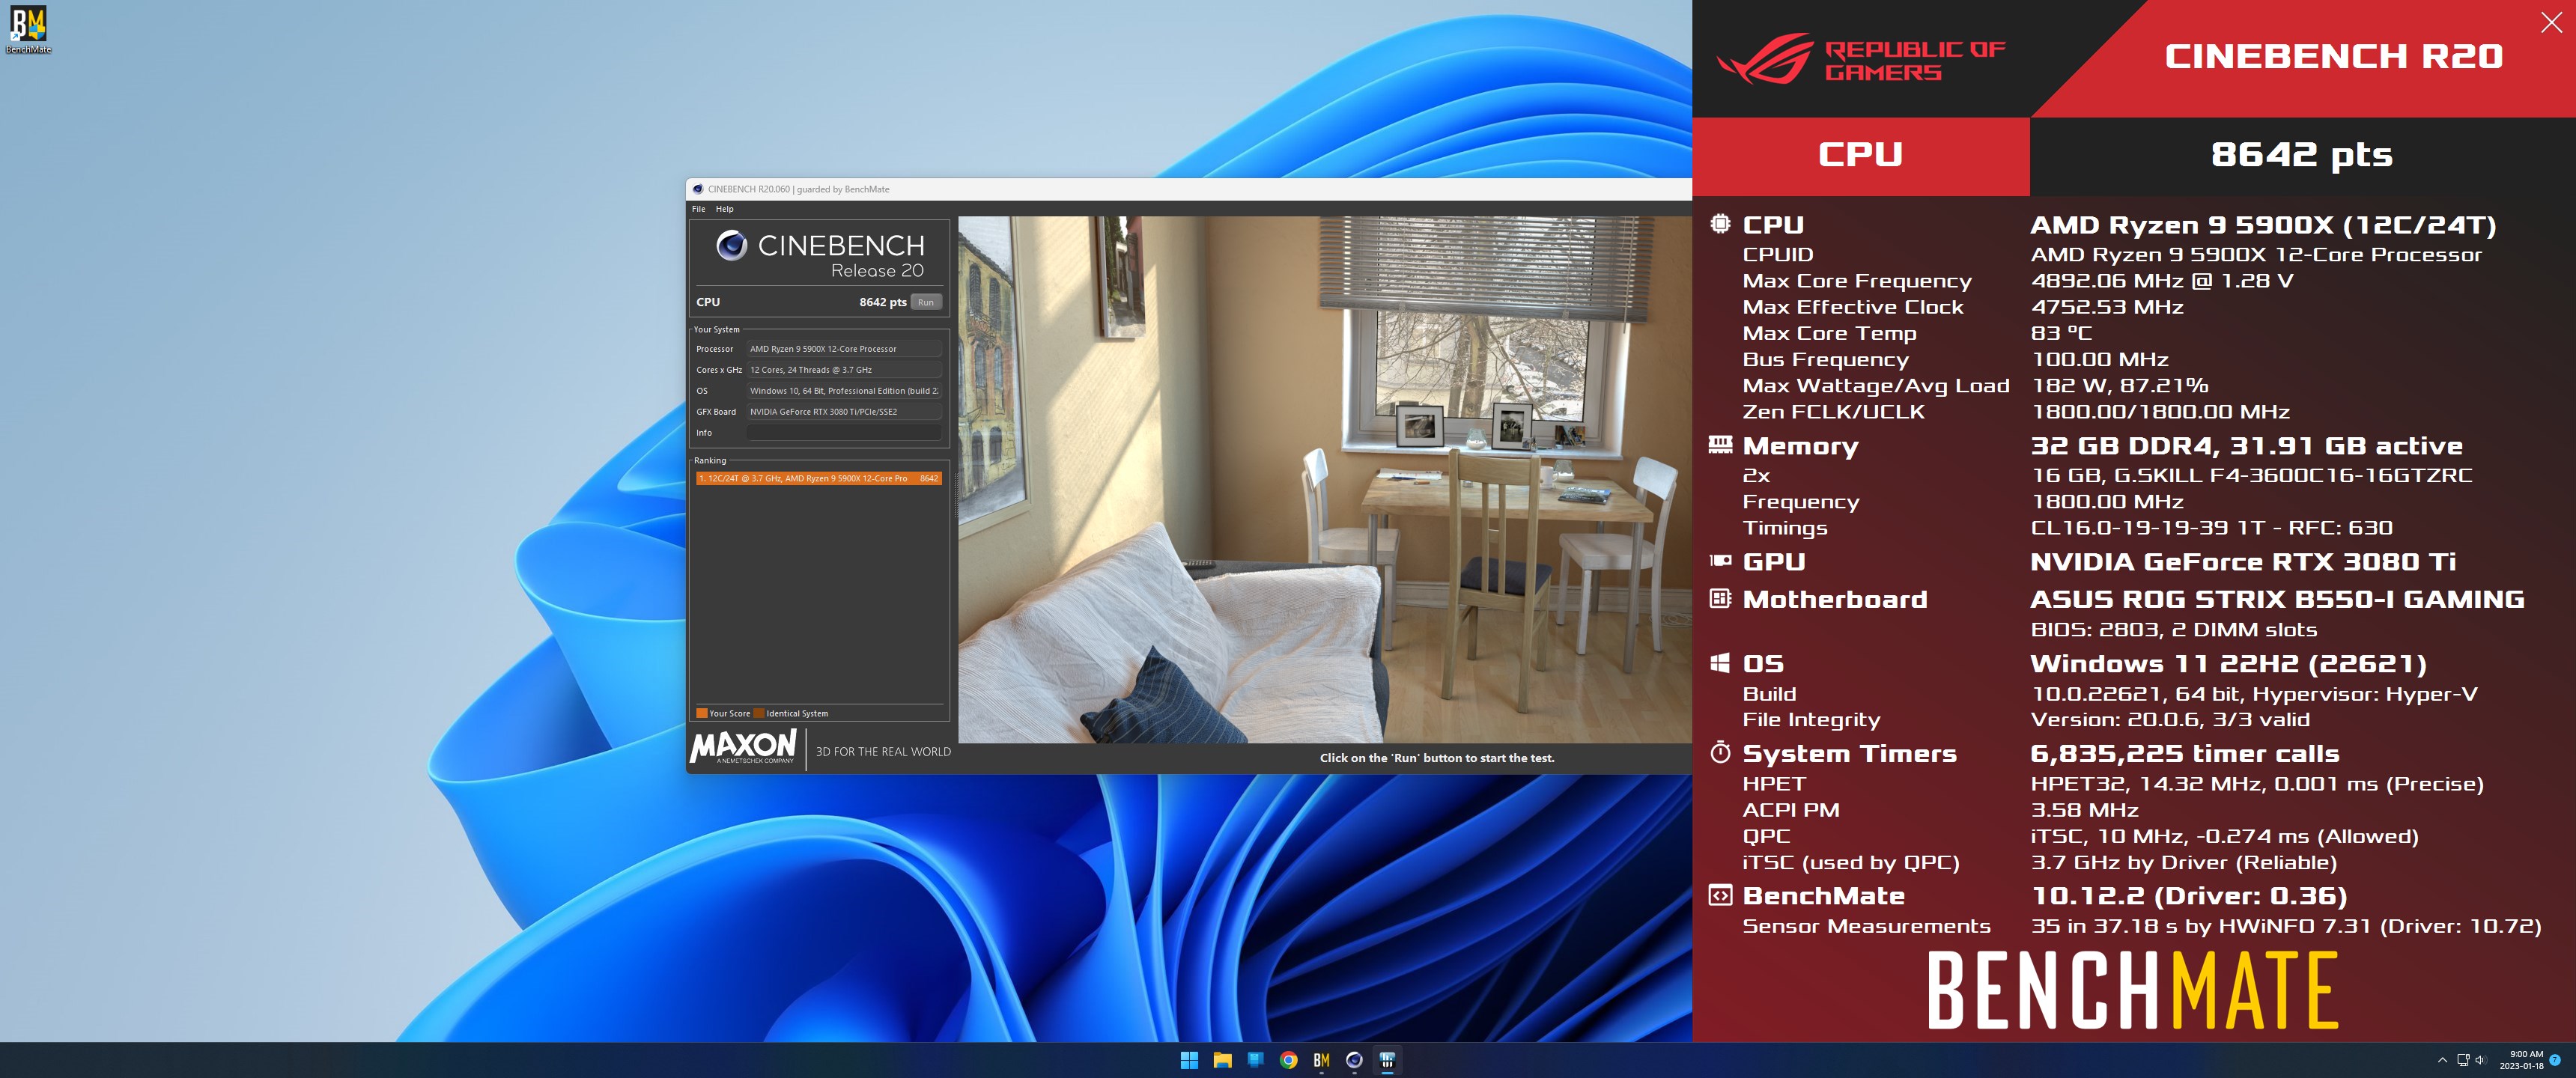Click the CPU chip icon in result panel

(x=1720, y=224)
